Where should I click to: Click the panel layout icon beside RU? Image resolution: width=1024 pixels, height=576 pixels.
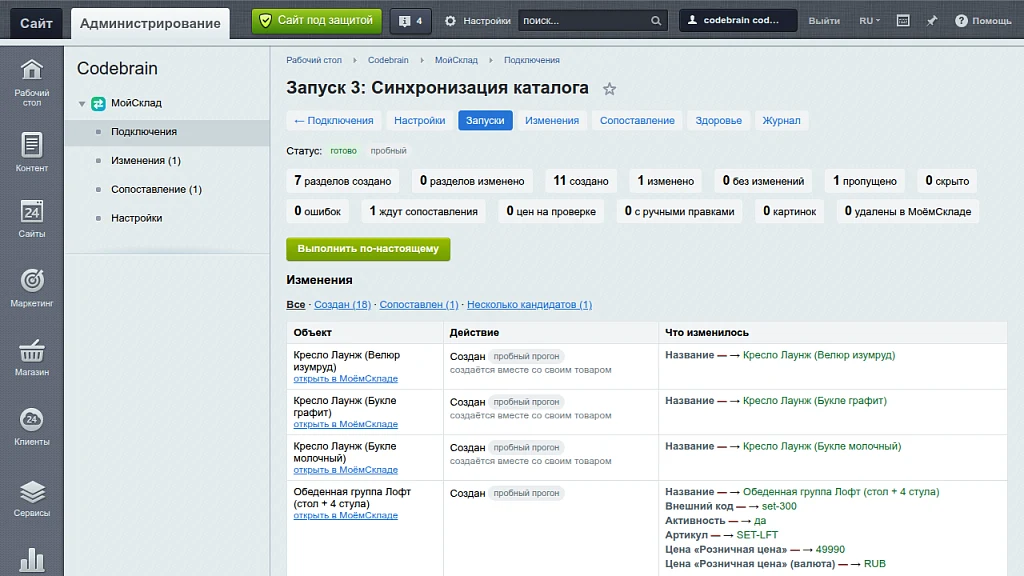coord(903,21)
